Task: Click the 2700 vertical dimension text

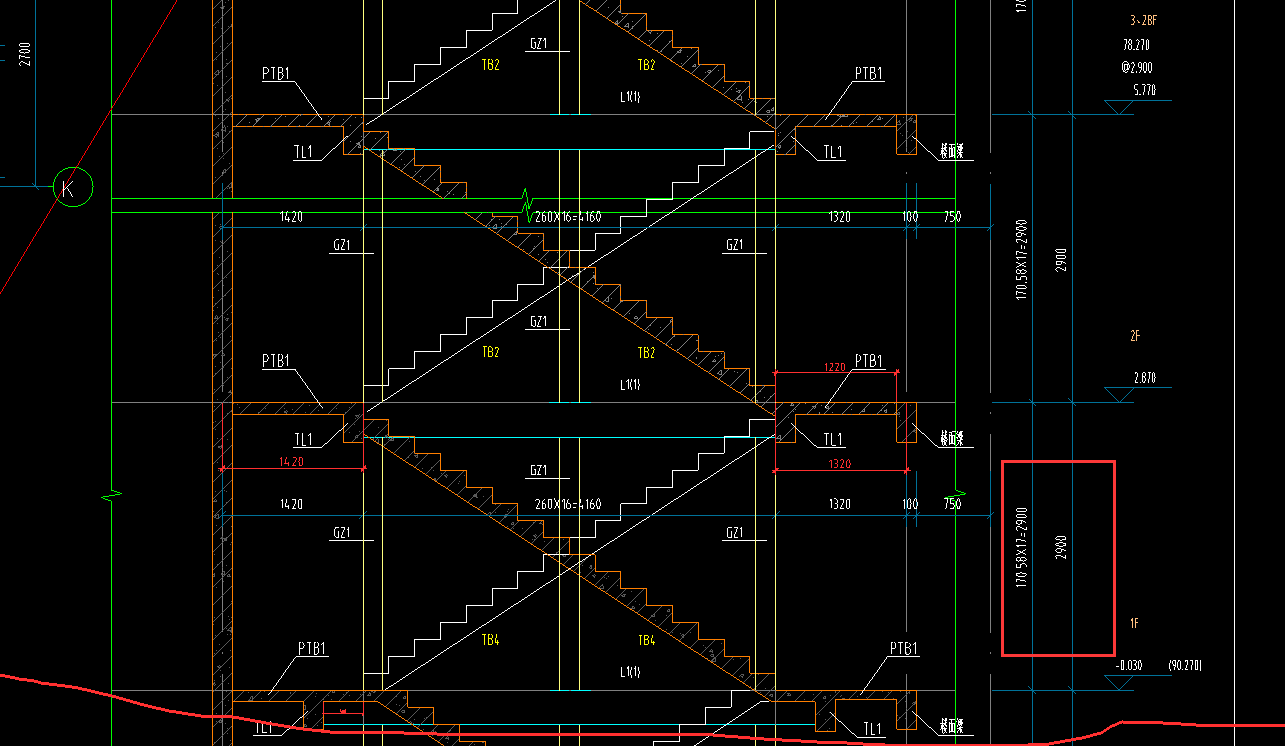Action: 26,52
